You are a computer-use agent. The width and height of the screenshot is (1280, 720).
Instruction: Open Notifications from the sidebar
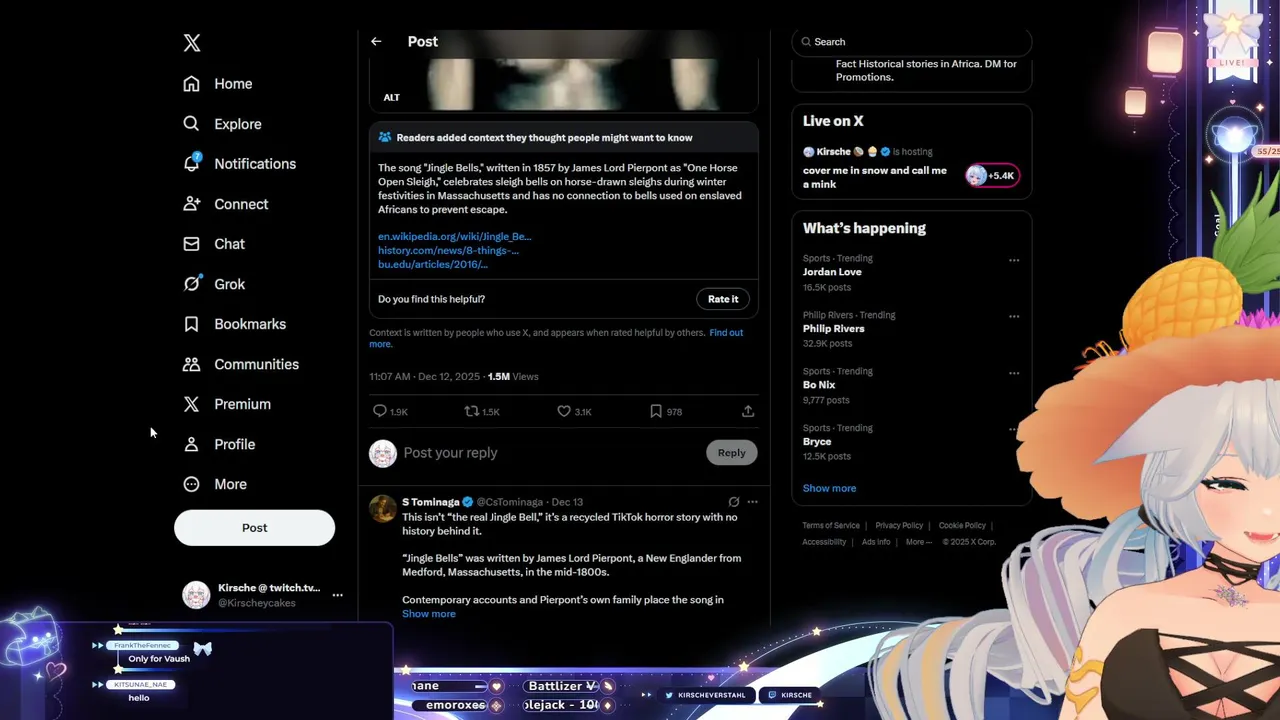240,164
